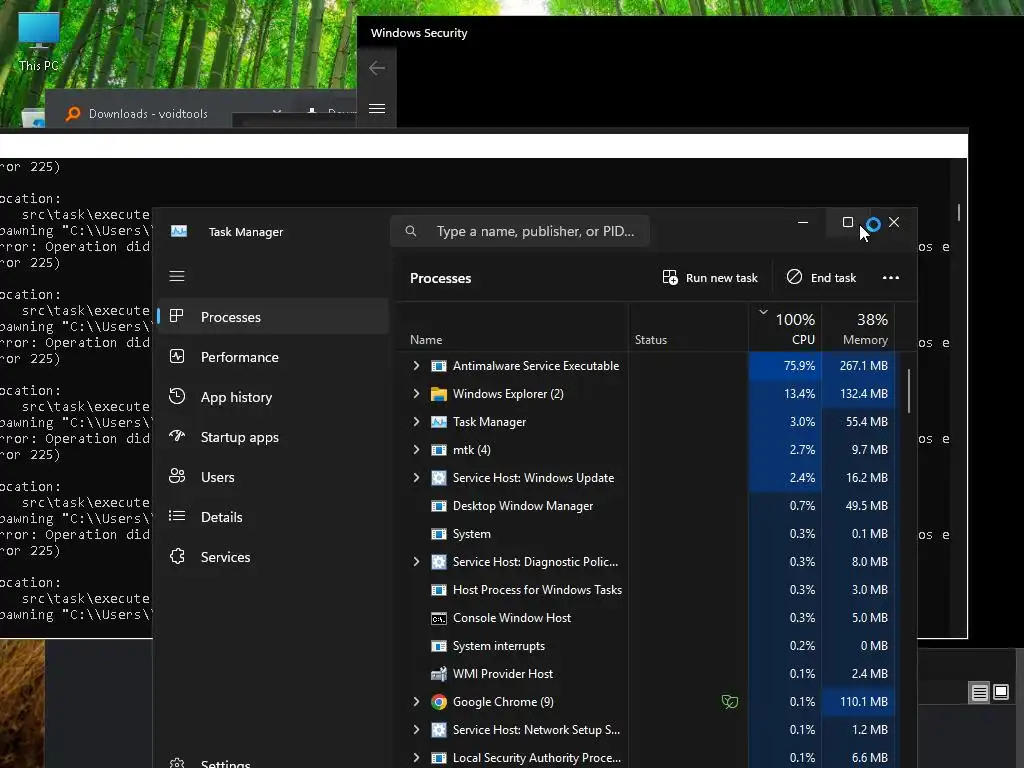Expand Service Host: Diagnostic Policy row
This screenshot has width=1024, height=768.
[x=416, y=562]
